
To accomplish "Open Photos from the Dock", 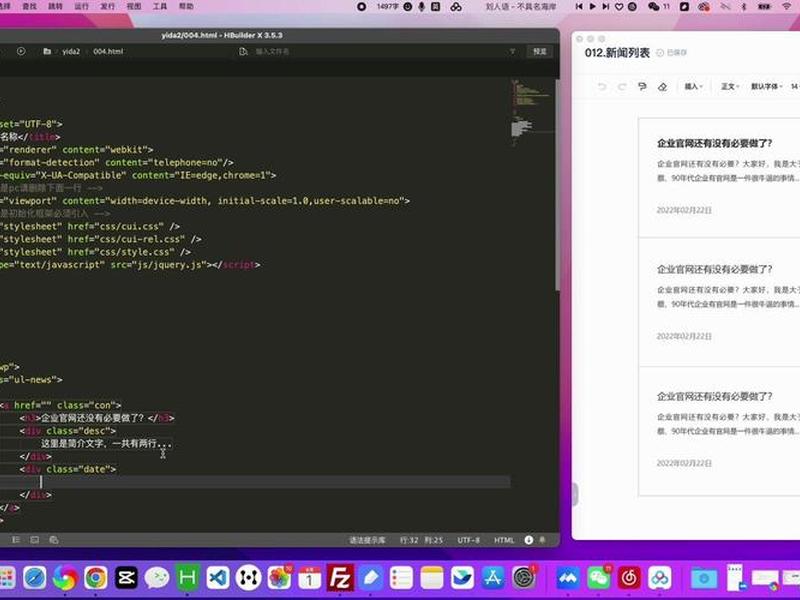I will coord(279,578).
